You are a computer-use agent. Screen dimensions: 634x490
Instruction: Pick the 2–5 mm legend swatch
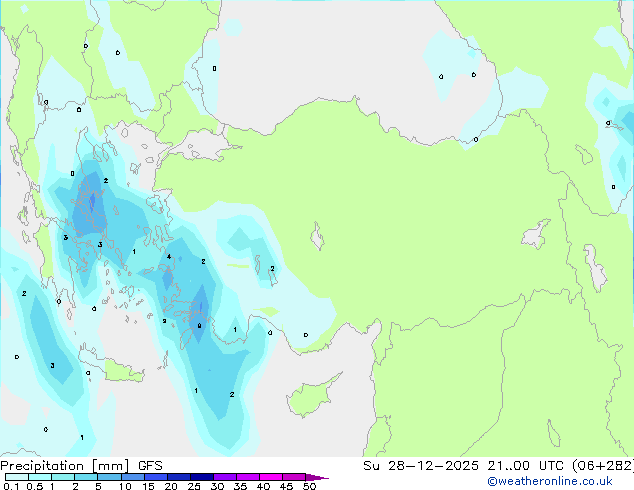click(x=86, y=477)
